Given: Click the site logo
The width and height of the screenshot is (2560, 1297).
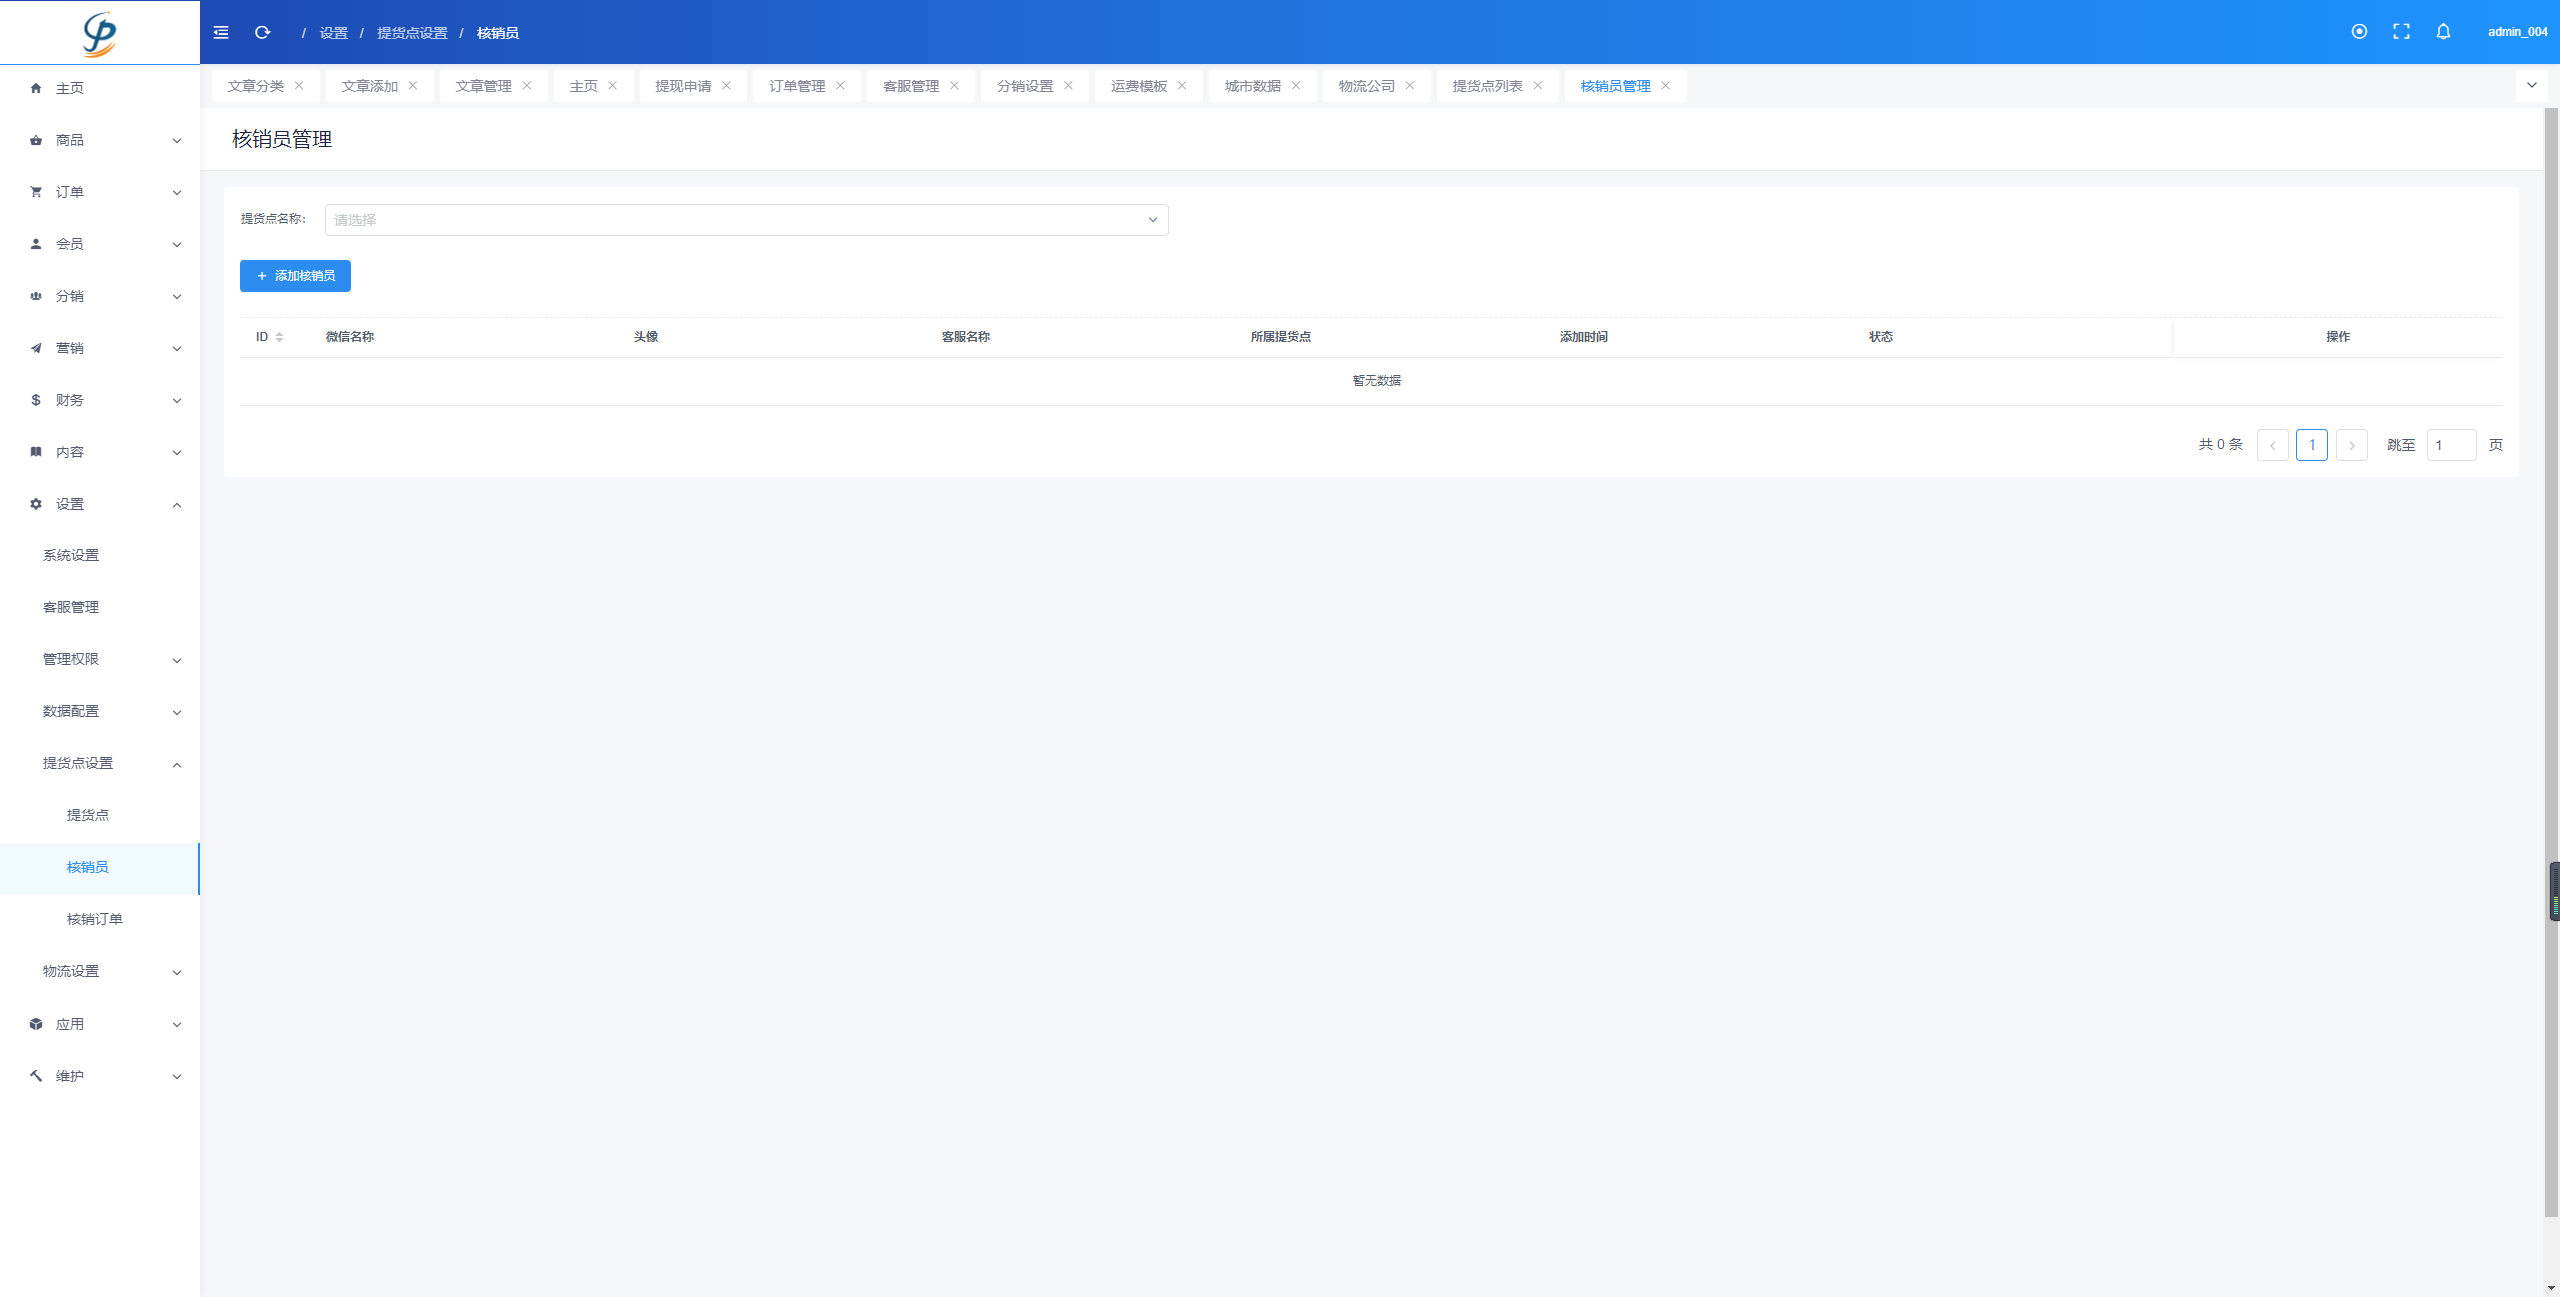Looking at the screenshot, I should point(99,33).
